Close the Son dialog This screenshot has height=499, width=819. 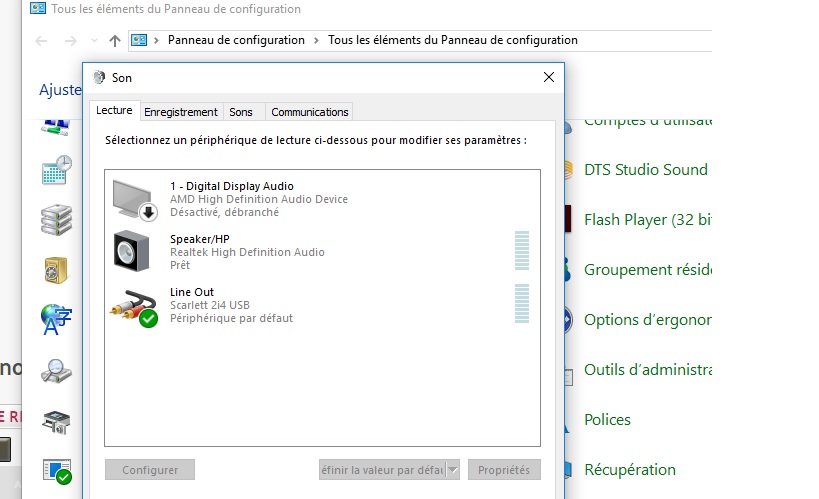[x=548, y=77]
